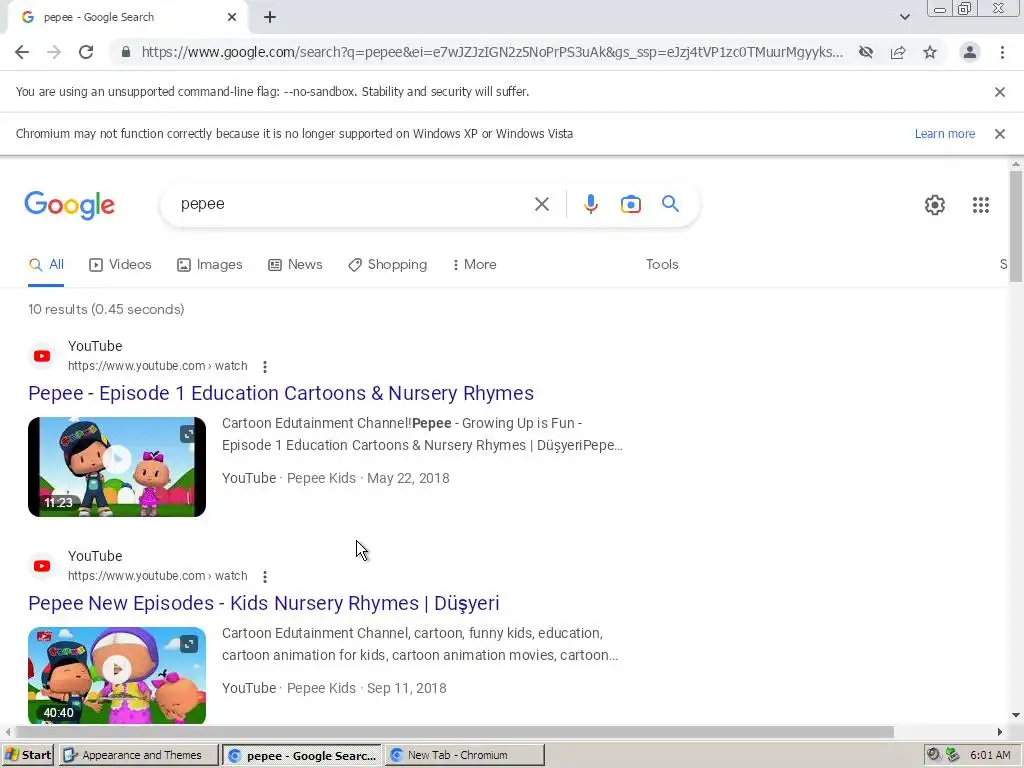Screen dimensions: 1024x768
Task: Open more options for the New Episodes result
Action: click(264, 577)
